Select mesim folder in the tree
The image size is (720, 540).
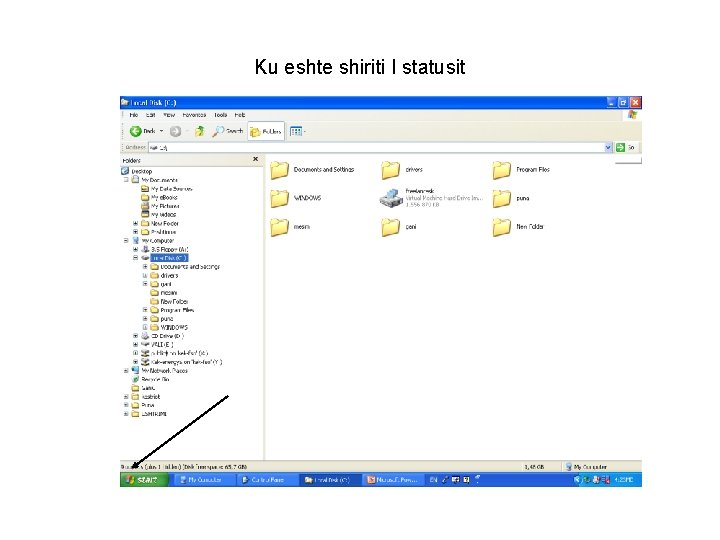(169, 292)
